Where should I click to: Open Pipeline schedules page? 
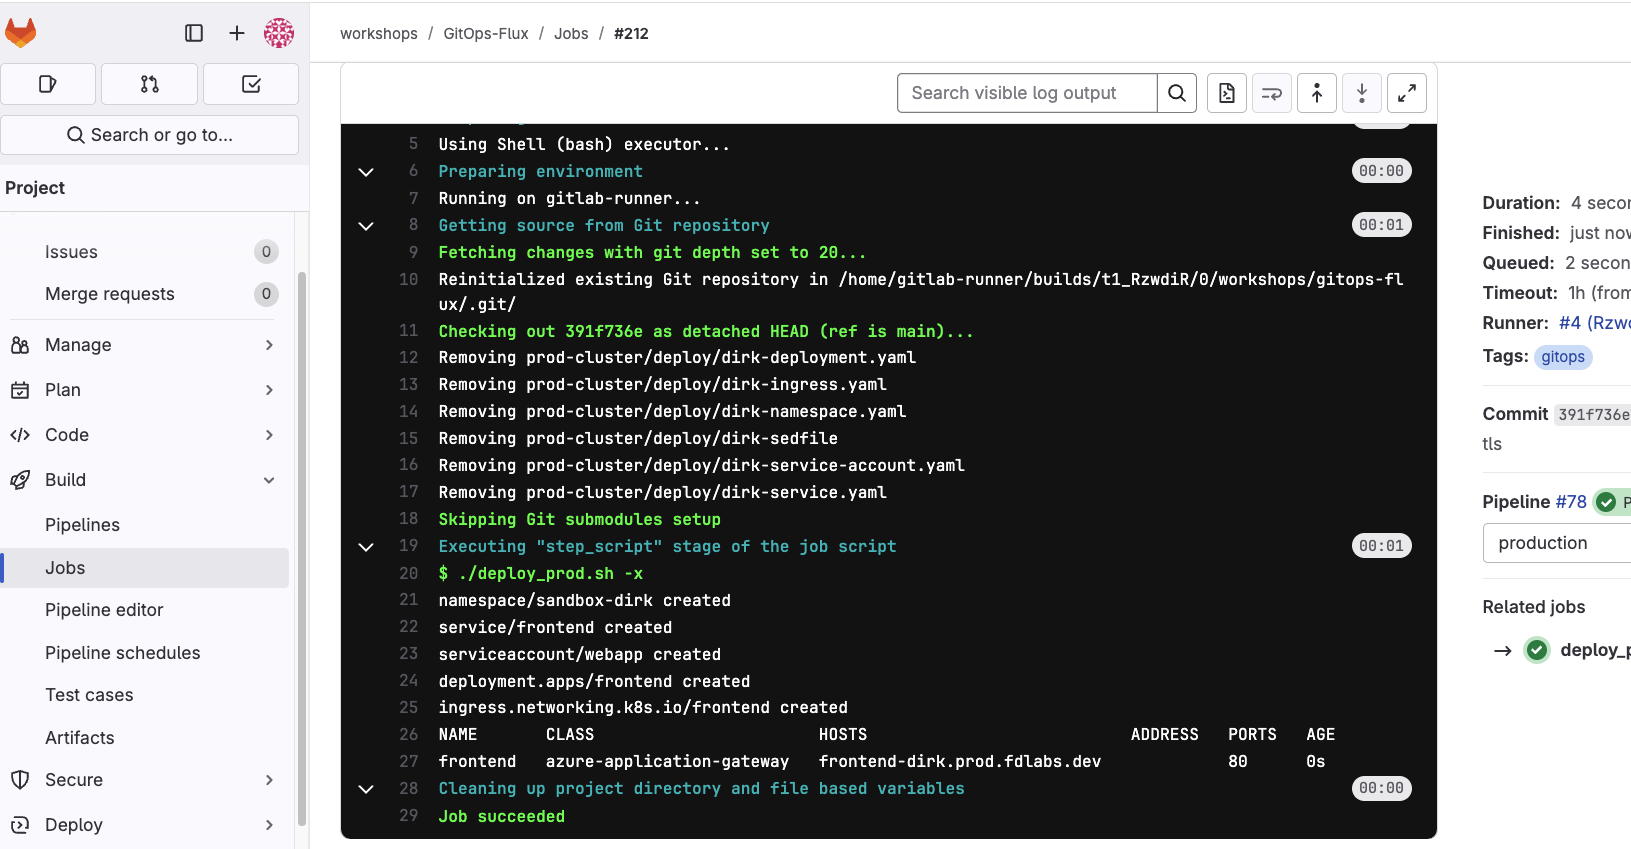click(x=145, y=653)
